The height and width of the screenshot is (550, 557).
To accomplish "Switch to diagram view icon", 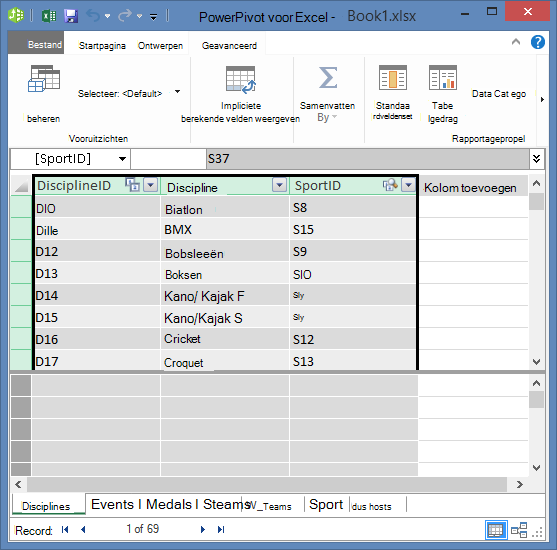I will (x=519, y=530).
